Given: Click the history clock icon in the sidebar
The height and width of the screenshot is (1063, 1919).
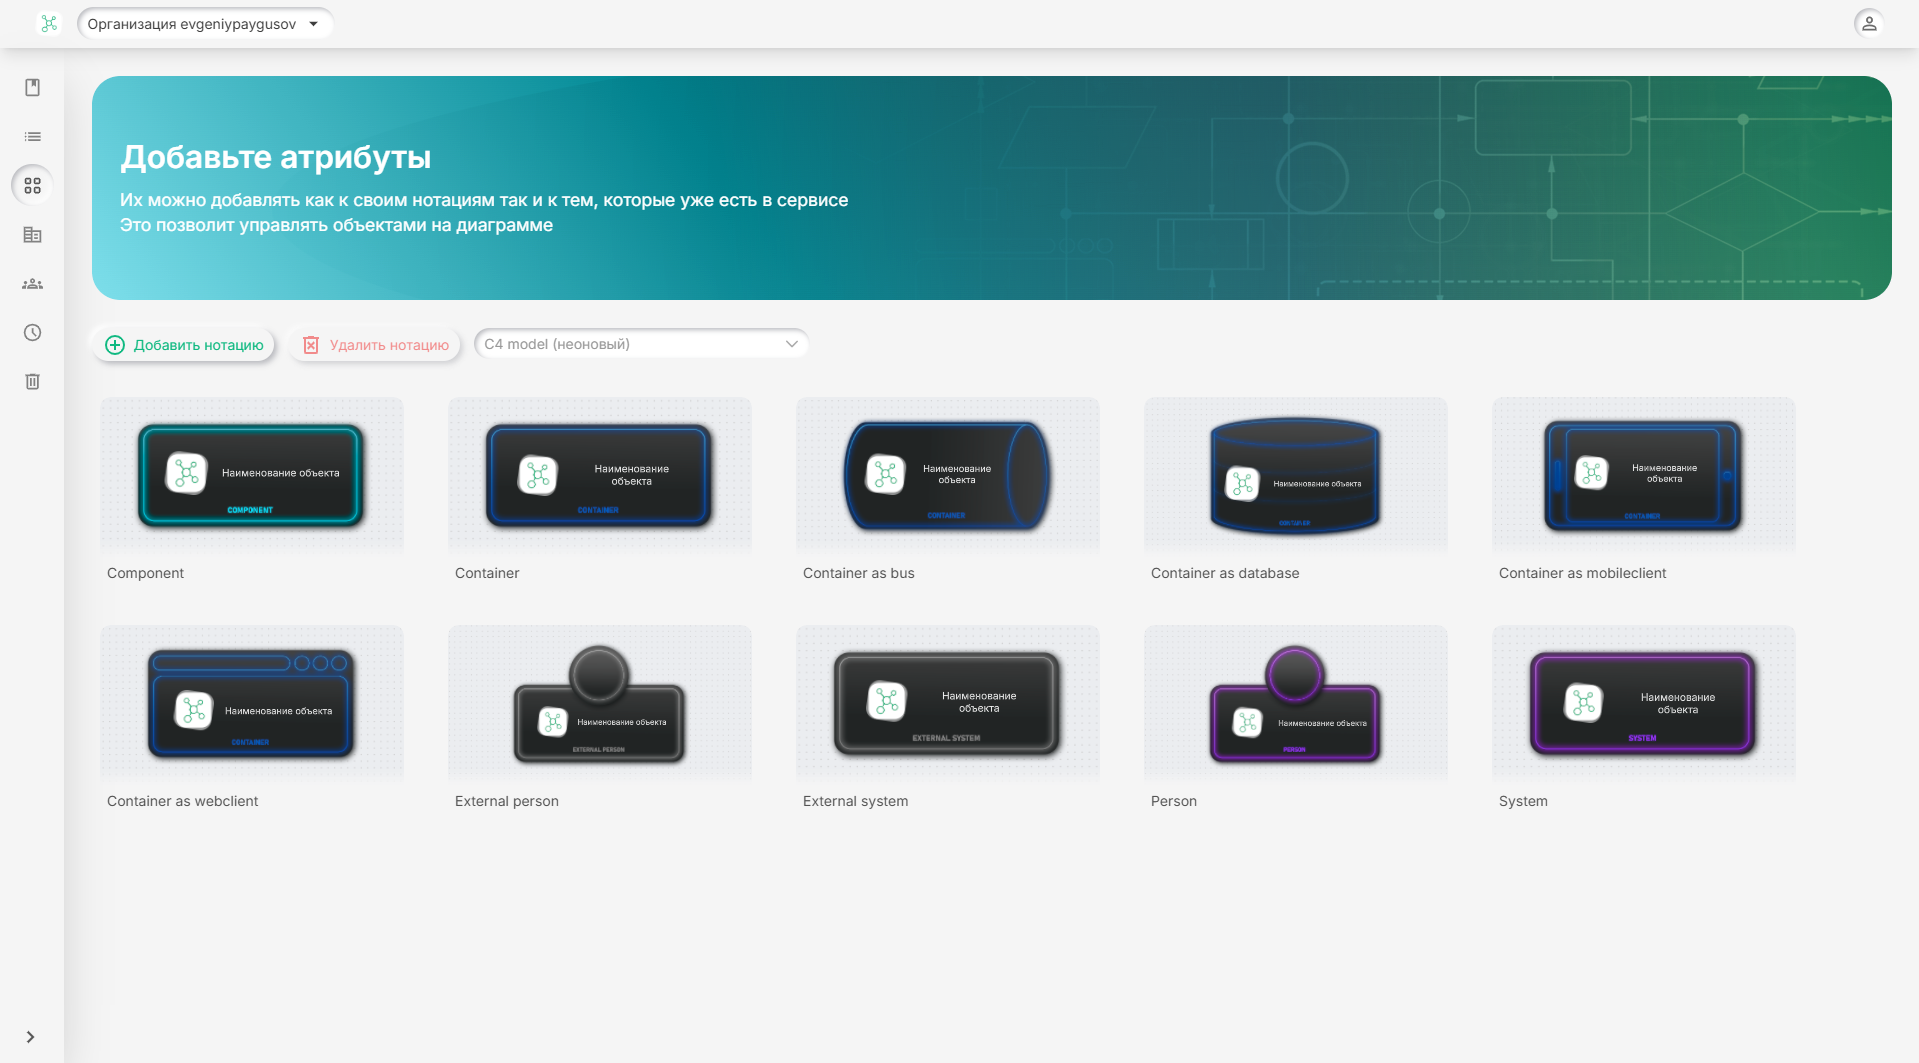Looking at the screenshot, I should [32, 333].
